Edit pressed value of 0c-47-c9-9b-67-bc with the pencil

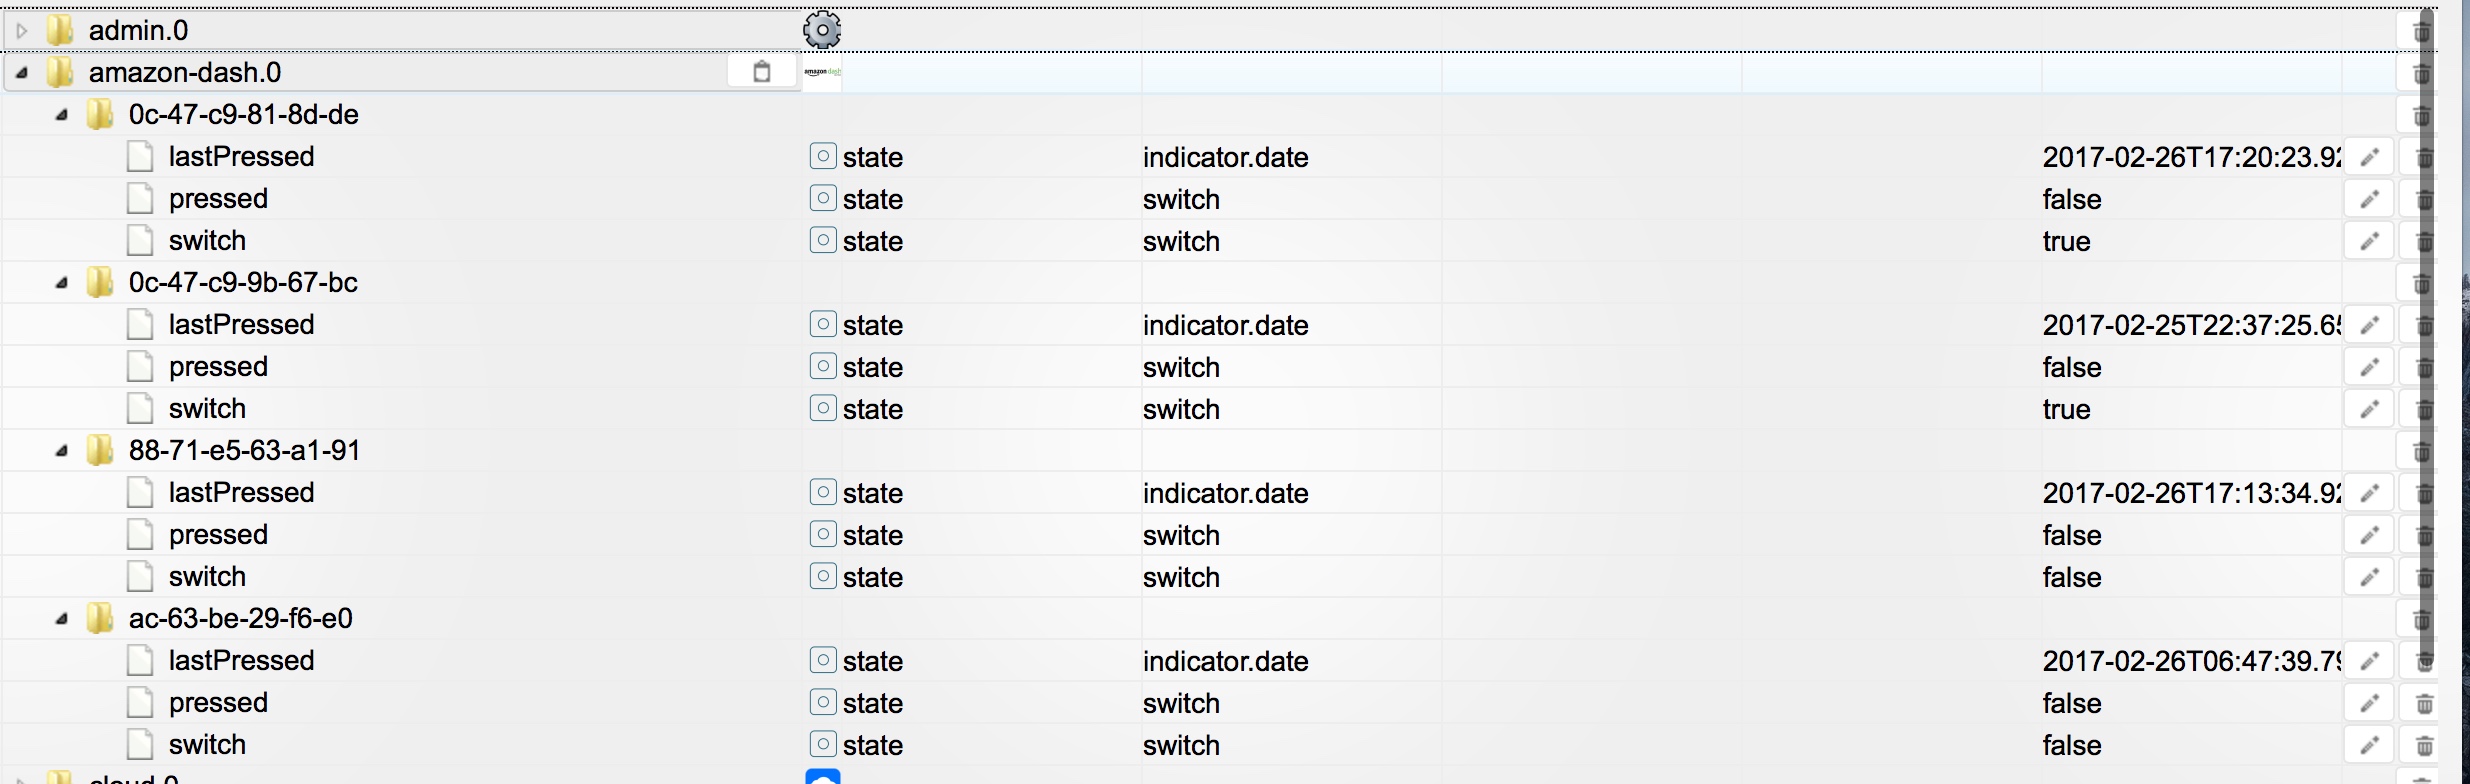[2369, 367]
